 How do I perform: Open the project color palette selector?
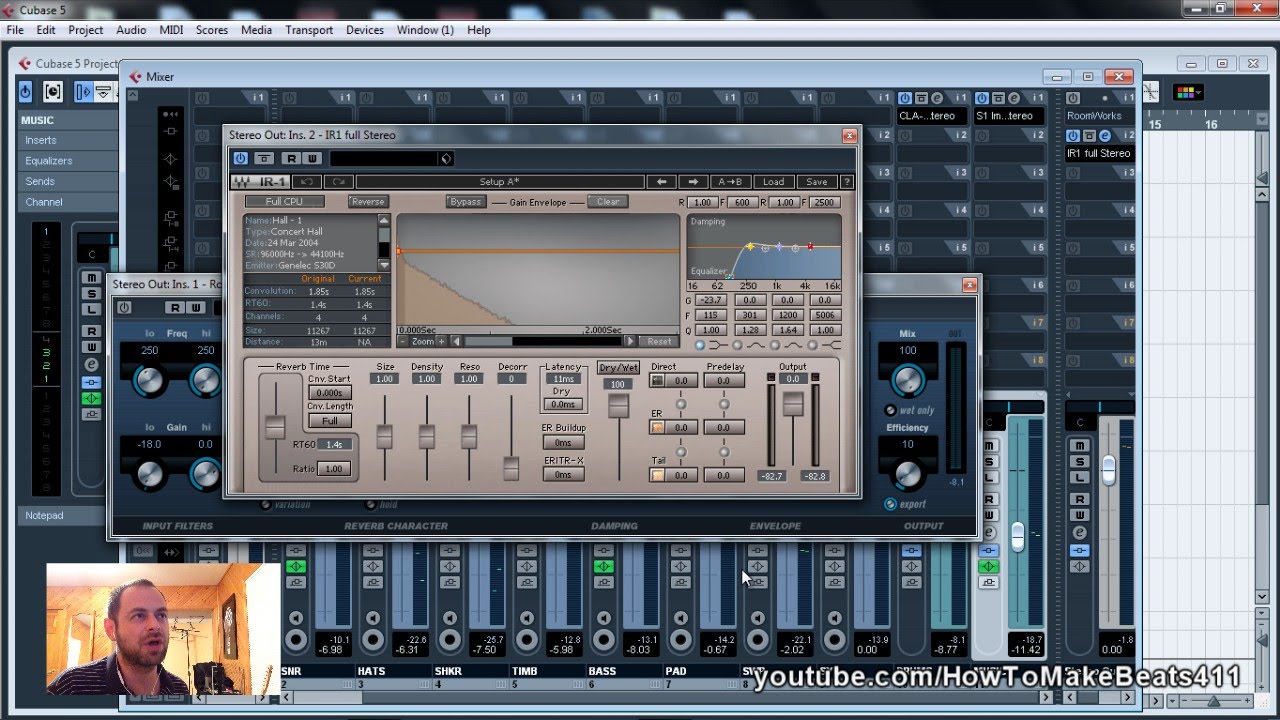coord(1189,92)
